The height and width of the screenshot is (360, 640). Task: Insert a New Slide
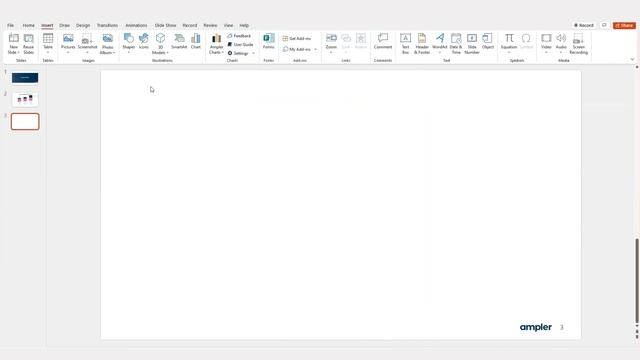click(13, 44)
